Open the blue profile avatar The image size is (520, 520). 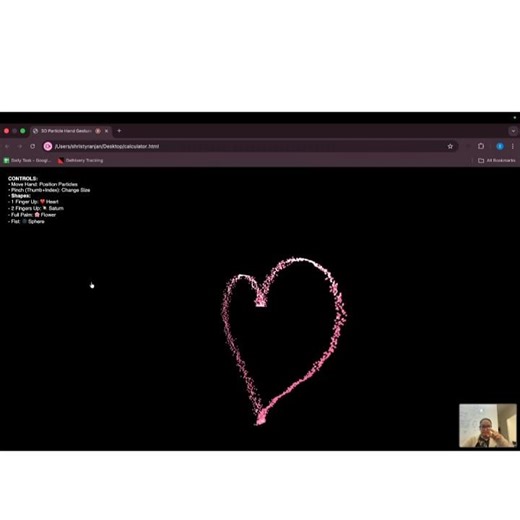500,146
